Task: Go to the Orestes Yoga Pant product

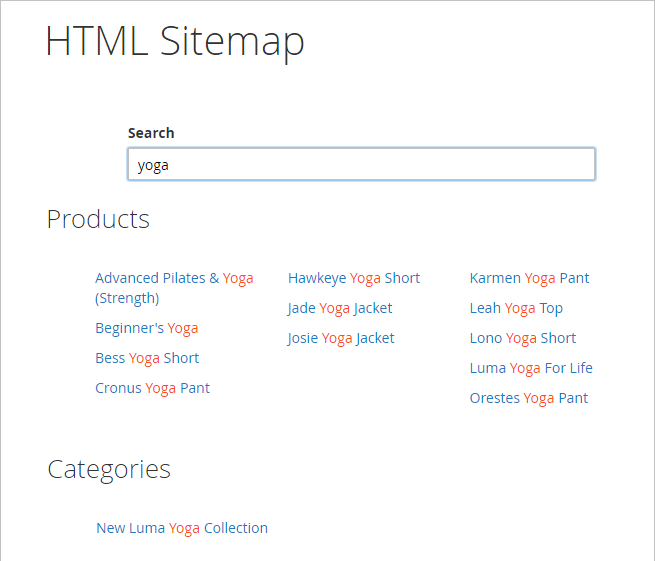Action: point(528,398)
